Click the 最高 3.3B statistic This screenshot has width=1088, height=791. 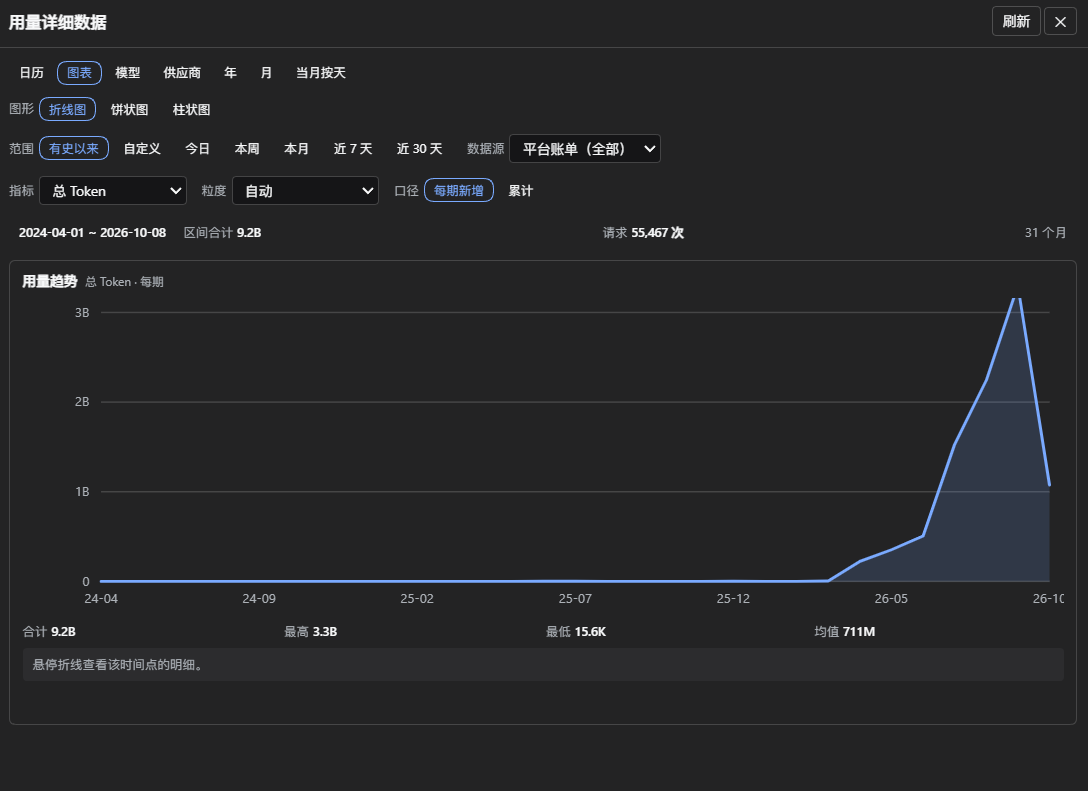pyautogui.click(x=311, y=631)
